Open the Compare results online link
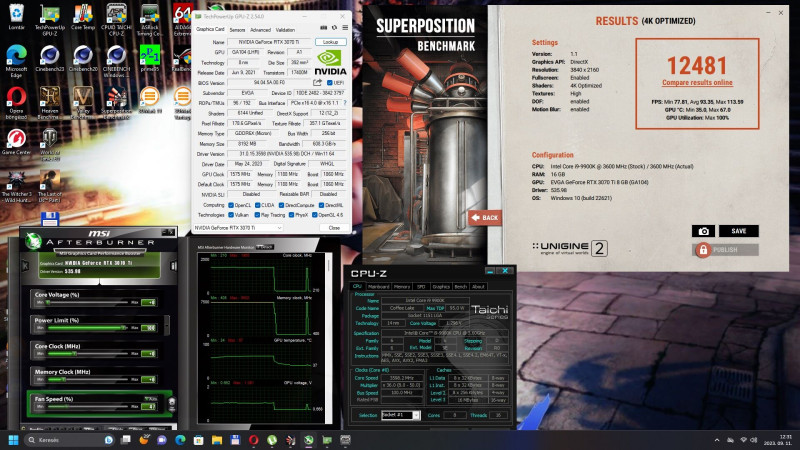The image size is (800, 450). point(697,83)
